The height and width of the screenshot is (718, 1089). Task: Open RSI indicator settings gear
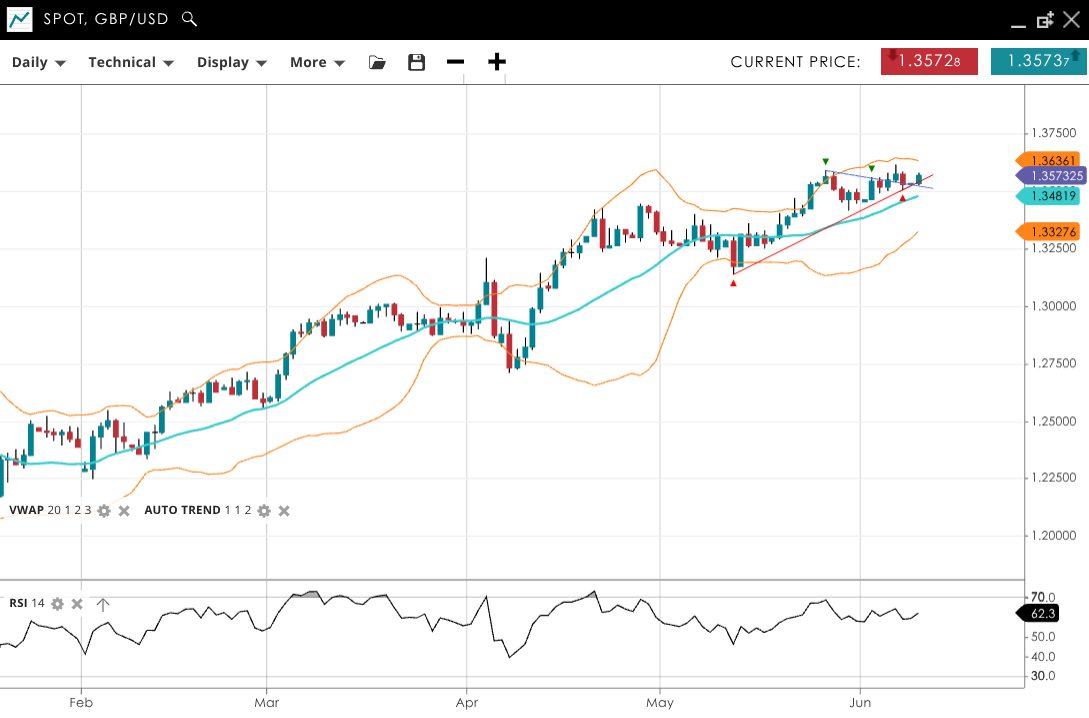coord(58,603)
